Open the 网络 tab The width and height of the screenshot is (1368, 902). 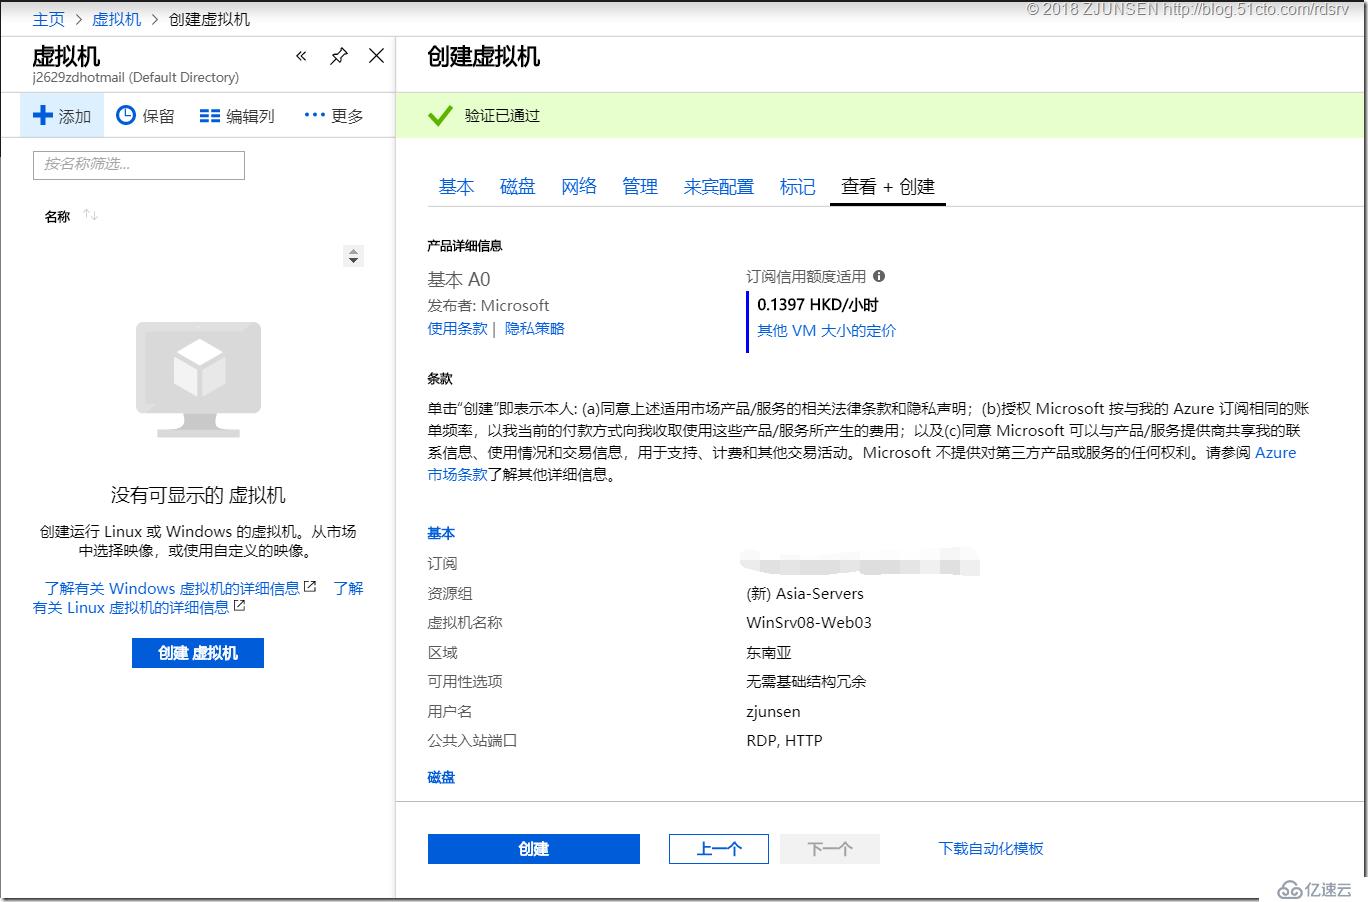click(579, 187)
